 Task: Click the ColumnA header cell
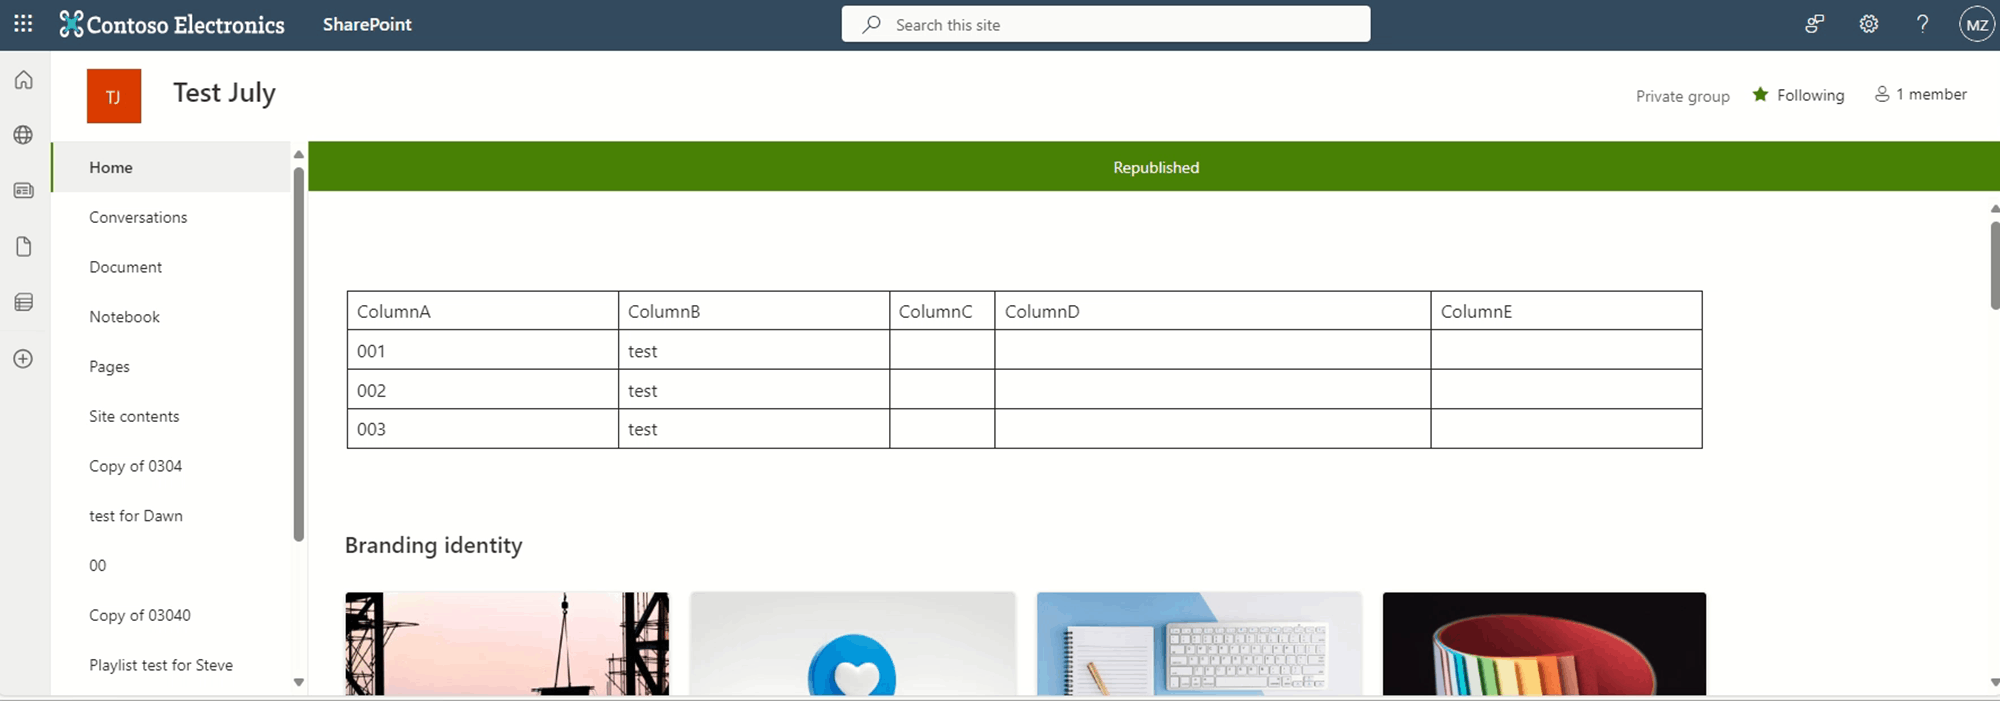[x=483, y=311]
